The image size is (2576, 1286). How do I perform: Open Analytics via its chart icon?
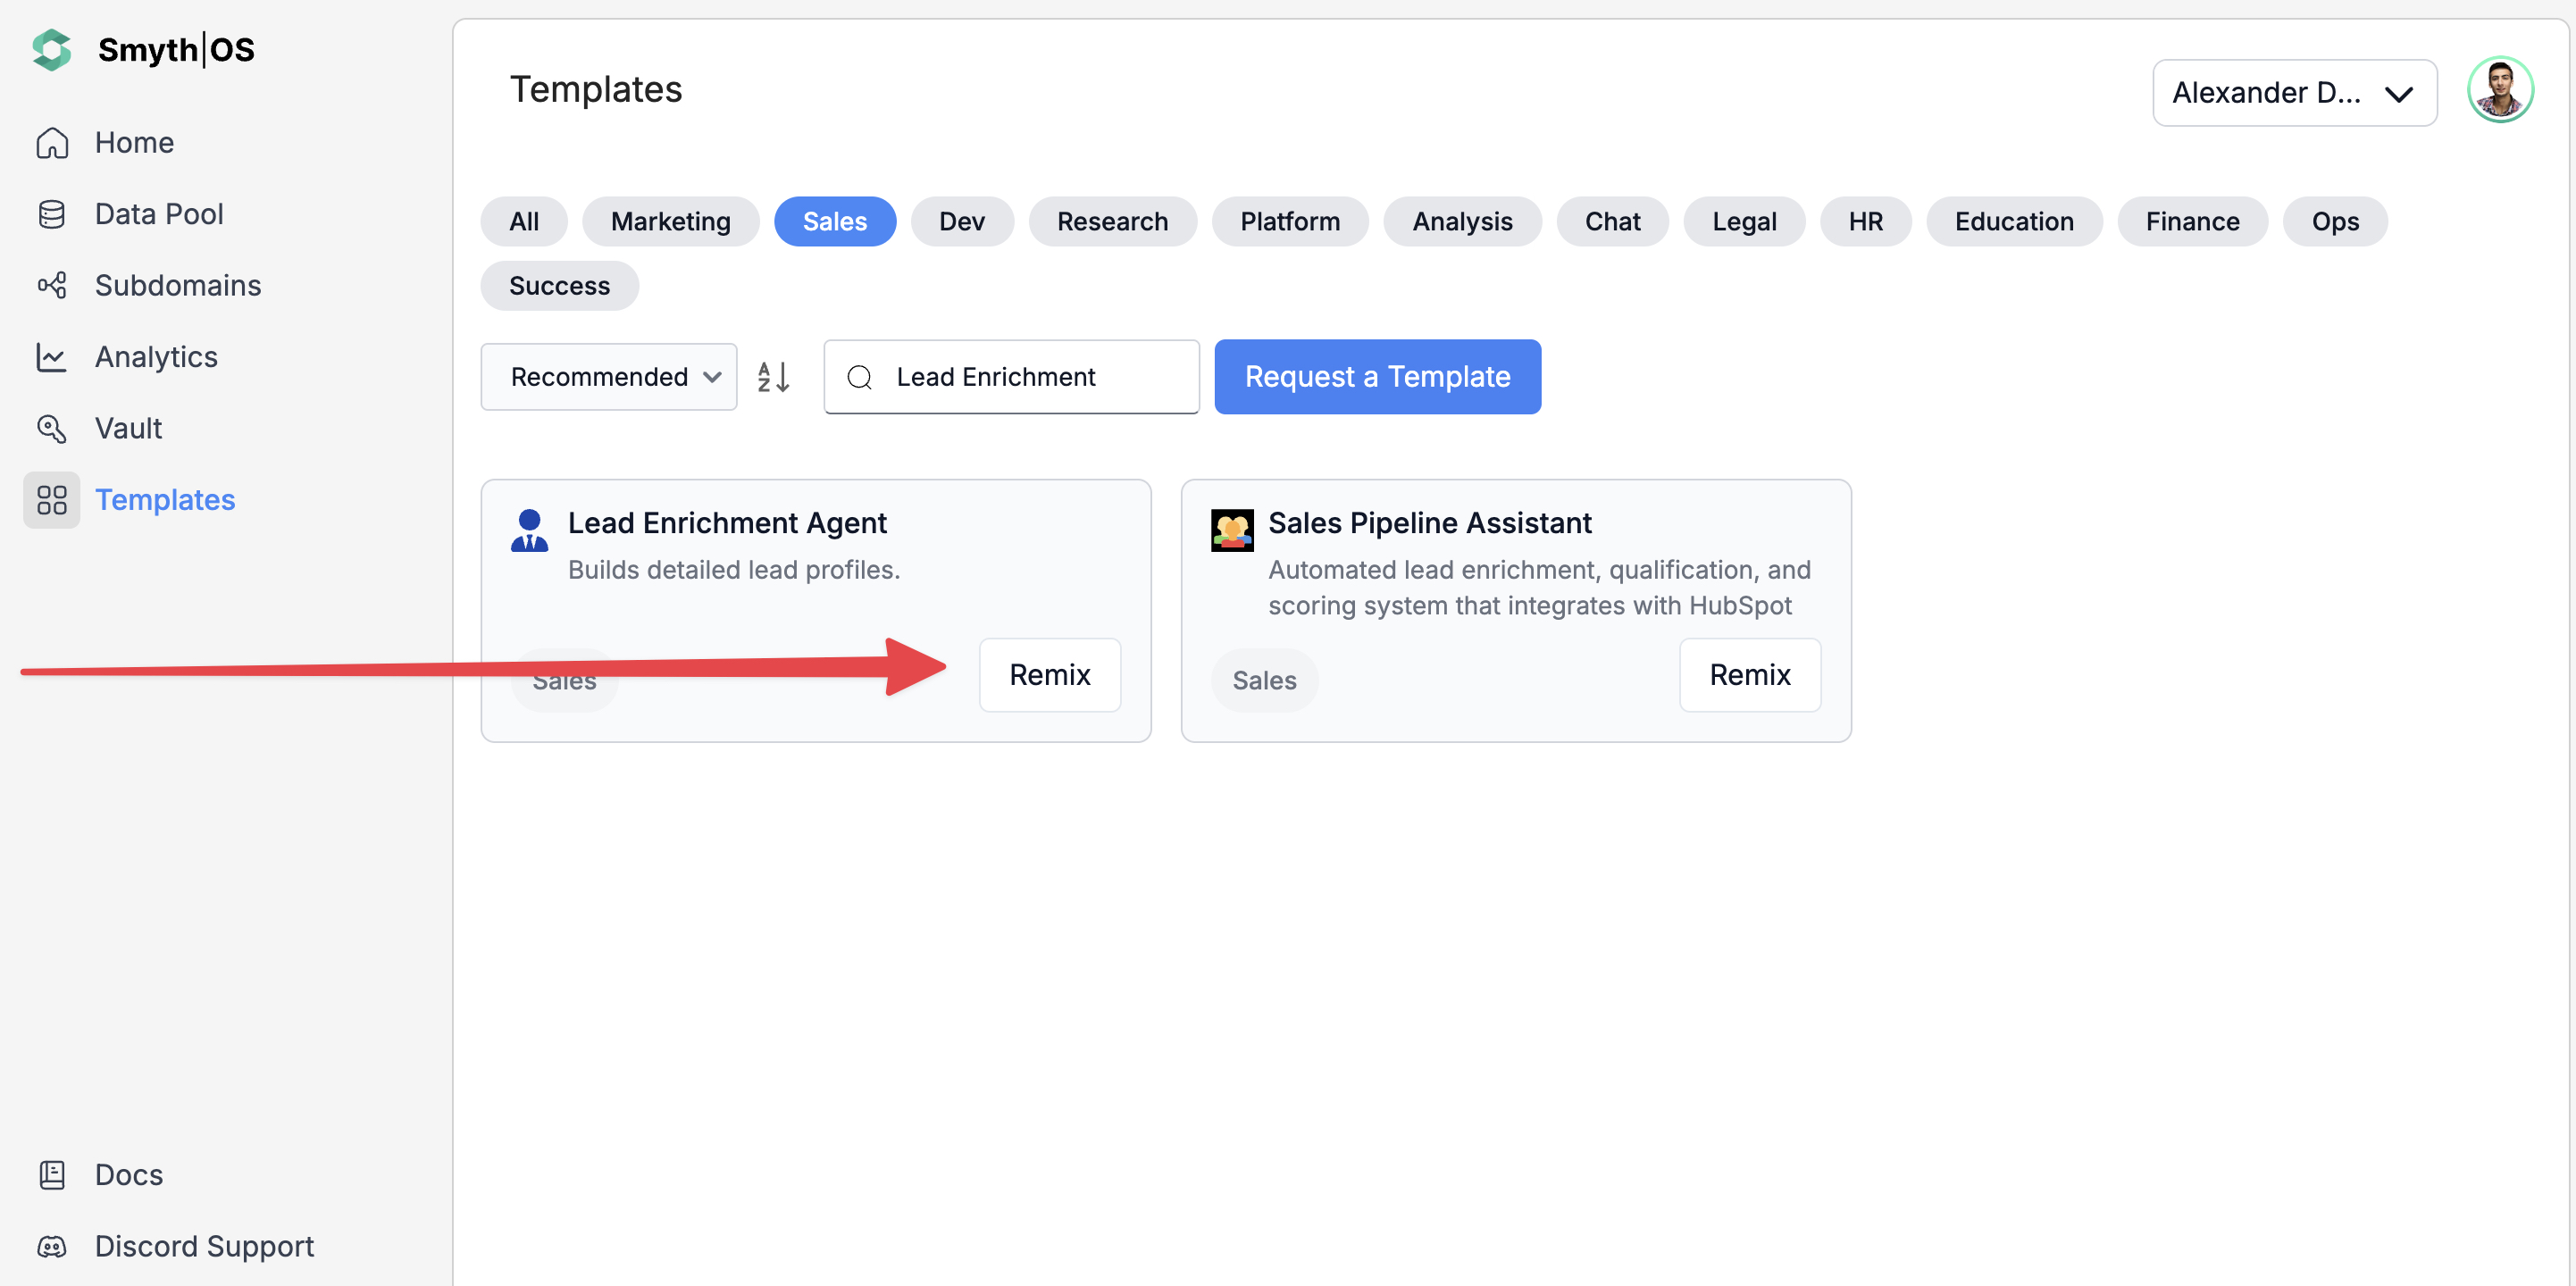[52, 357]
